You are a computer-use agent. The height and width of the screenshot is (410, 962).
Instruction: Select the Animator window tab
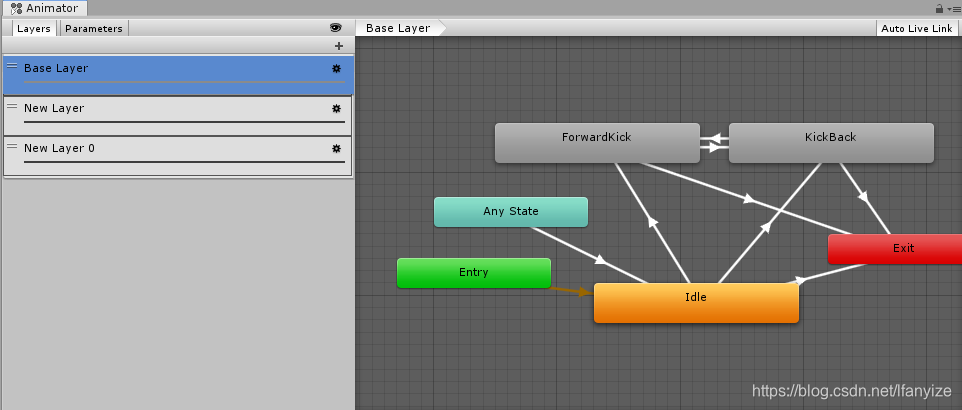[45, 9]
